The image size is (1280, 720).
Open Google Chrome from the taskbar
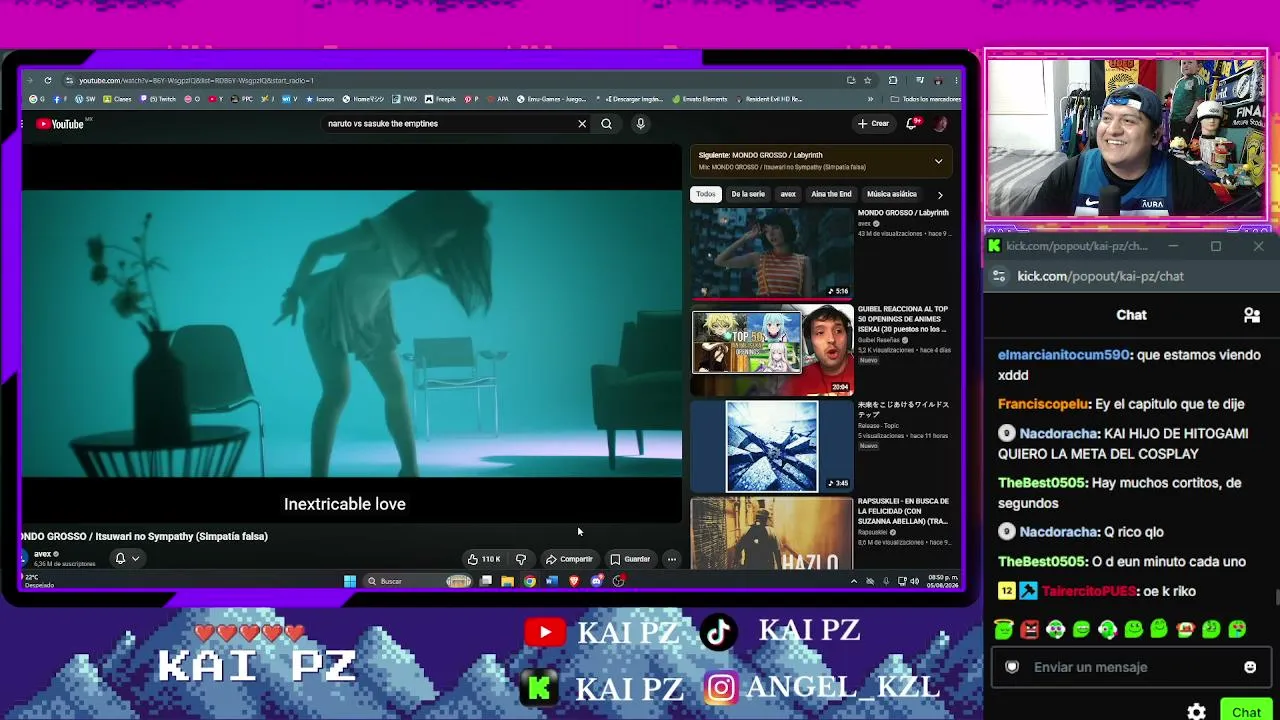coord(529,581)
